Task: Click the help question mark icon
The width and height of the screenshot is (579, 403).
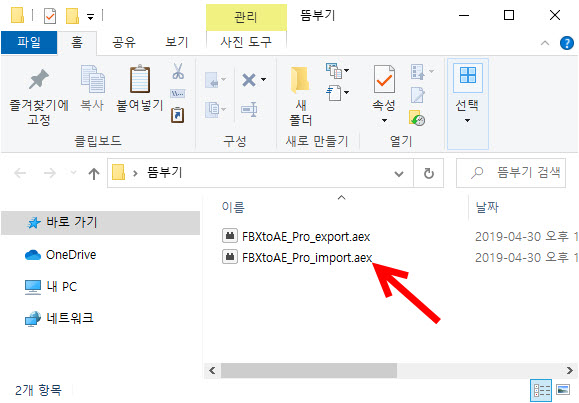Action: point(567,43)
